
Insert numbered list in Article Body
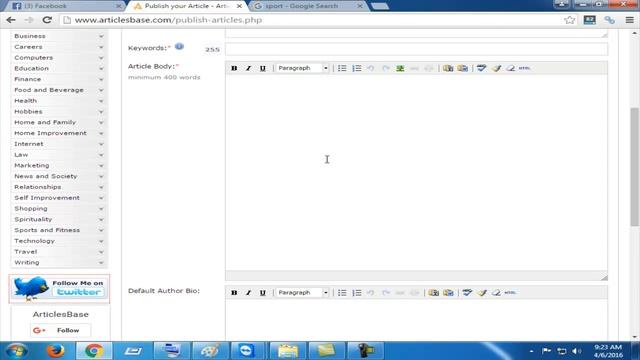[x=357, y=68]
